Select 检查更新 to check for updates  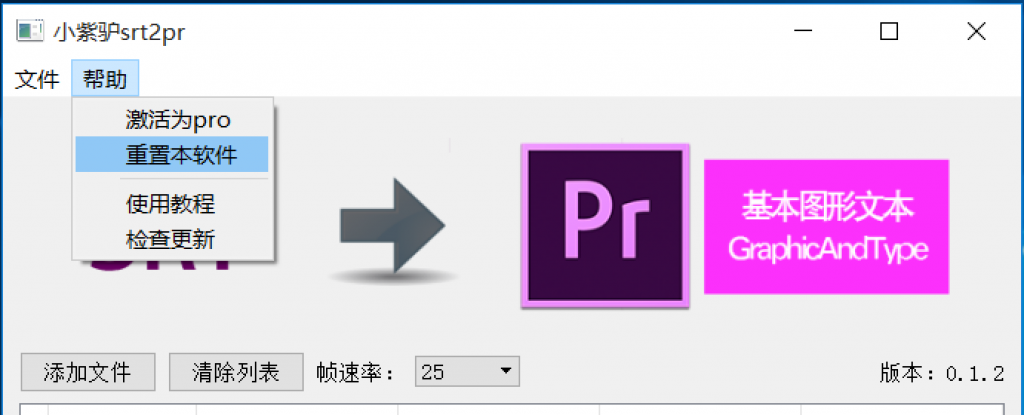tap(172, 240)
